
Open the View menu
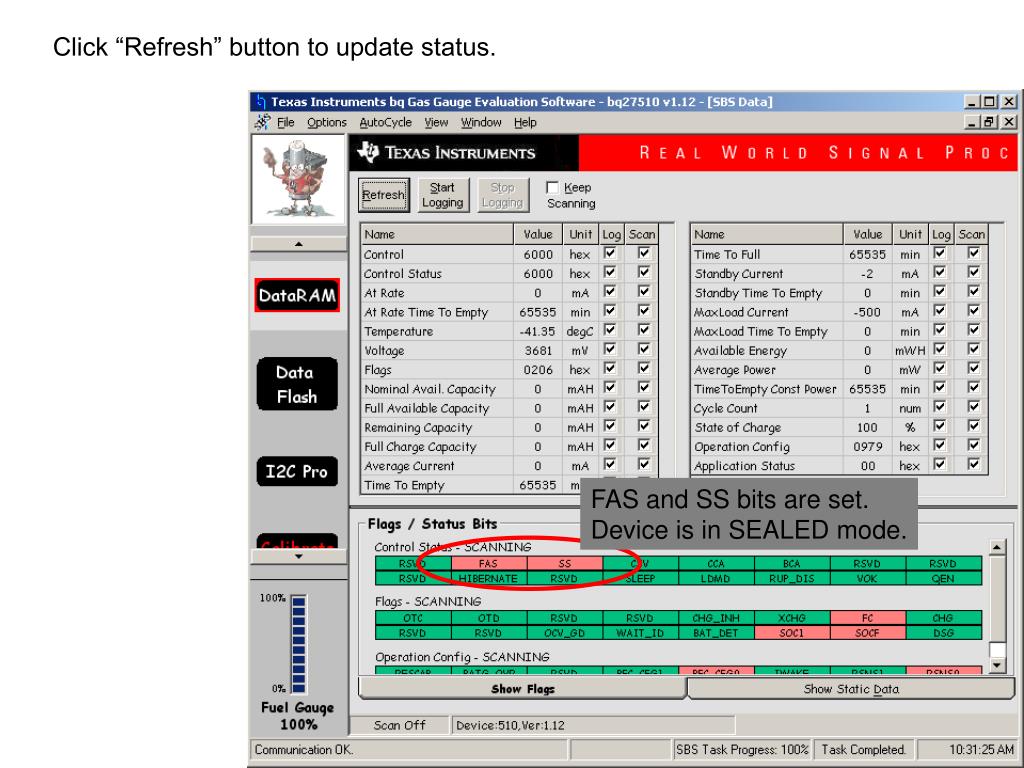point(436,122)
